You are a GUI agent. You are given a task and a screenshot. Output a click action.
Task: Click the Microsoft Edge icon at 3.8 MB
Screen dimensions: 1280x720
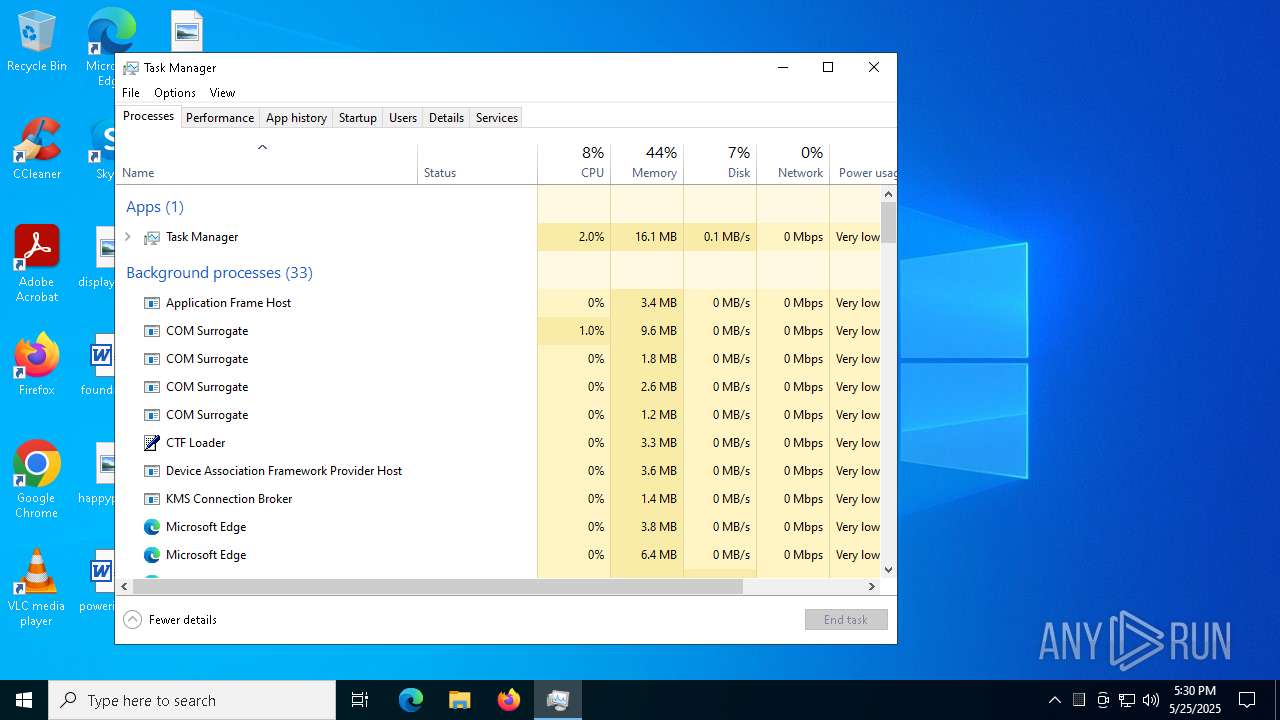click(x=152, y=527)
